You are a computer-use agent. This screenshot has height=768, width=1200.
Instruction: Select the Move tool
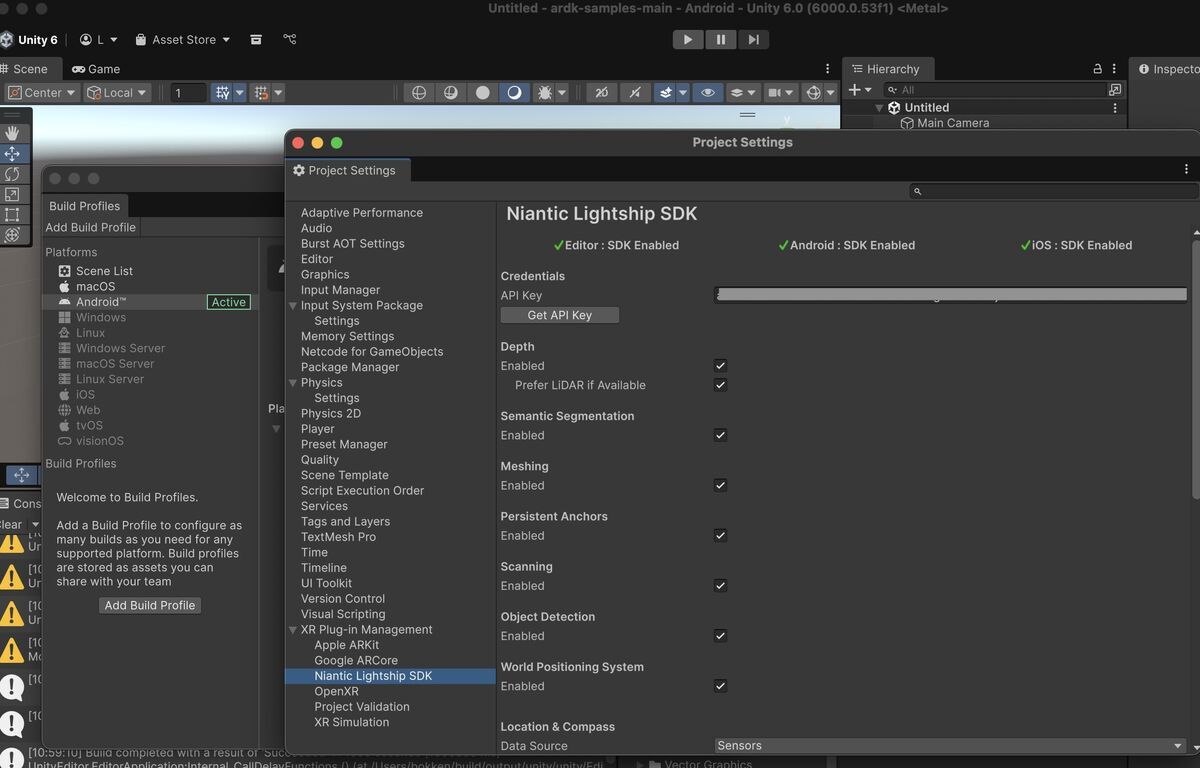(13, 153)
